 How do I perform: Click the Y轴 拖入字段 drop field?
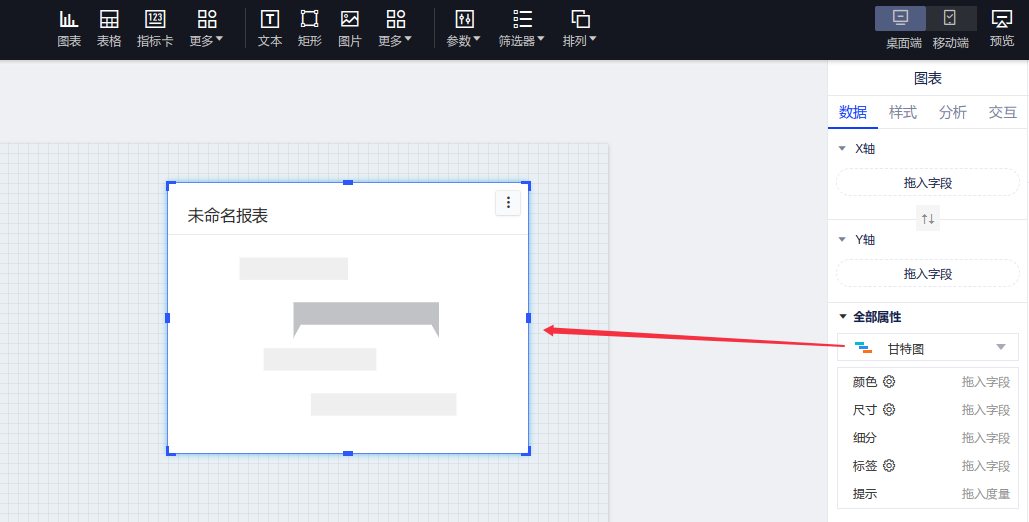click(x=928, y=273)
